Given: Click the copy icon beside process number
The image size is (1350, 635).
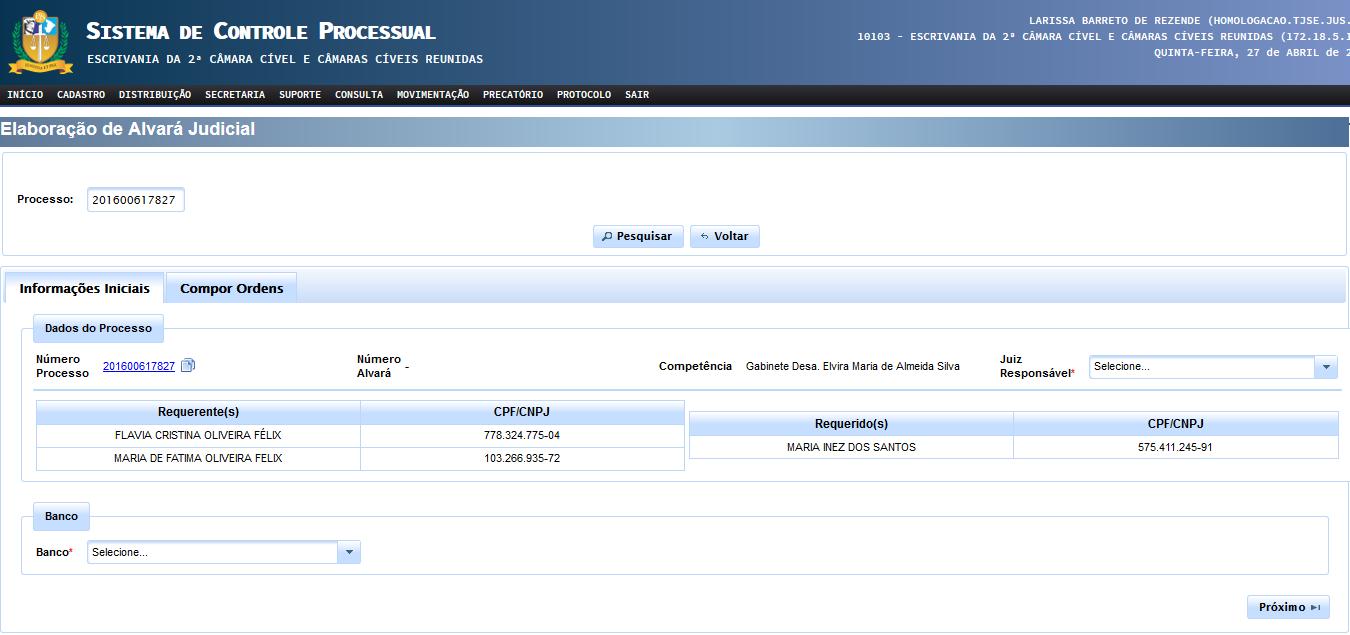Looking at the screenshot, I should pyautogui.click(x=188, y=366).
